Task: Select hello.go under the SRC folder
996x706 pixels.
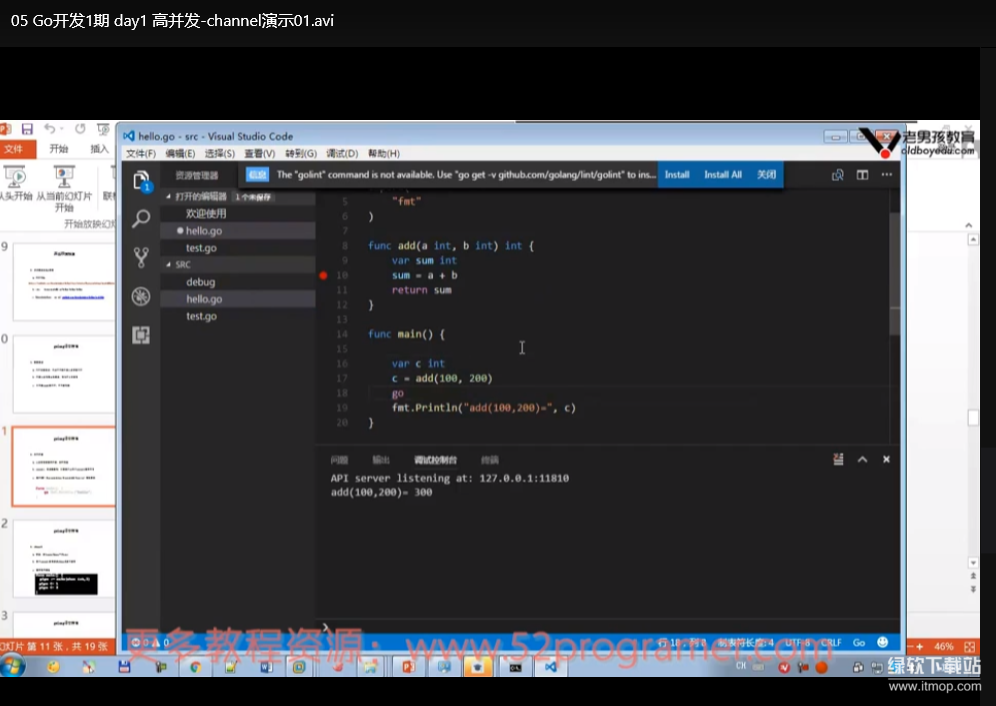Action: [238, 299]
